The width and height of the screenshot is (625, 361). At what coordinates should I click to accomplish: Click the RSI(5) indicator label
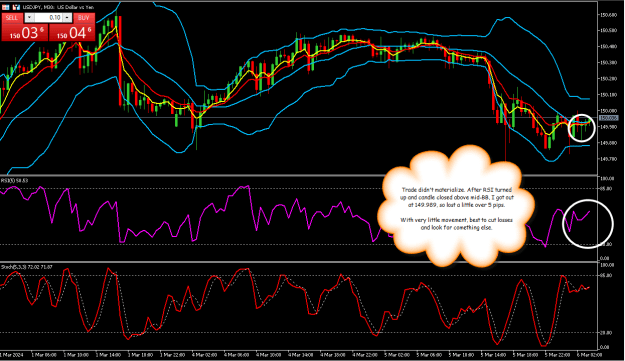pos(14,180)
